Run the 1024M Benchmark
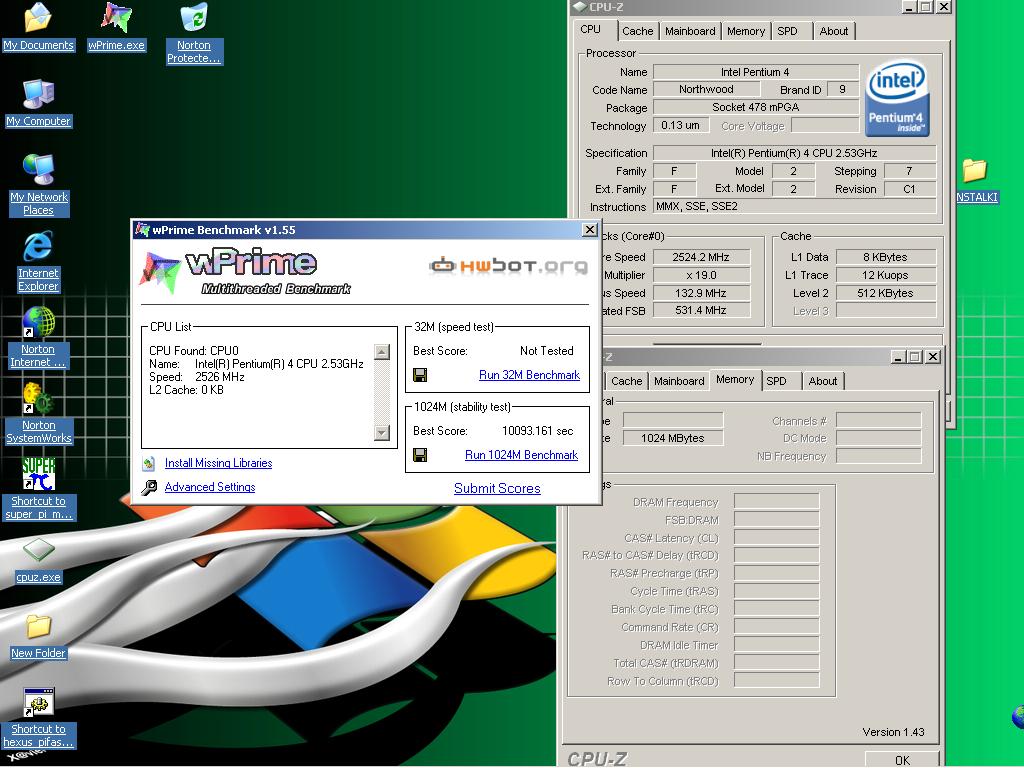1024x768 pixels. point(521,455)
